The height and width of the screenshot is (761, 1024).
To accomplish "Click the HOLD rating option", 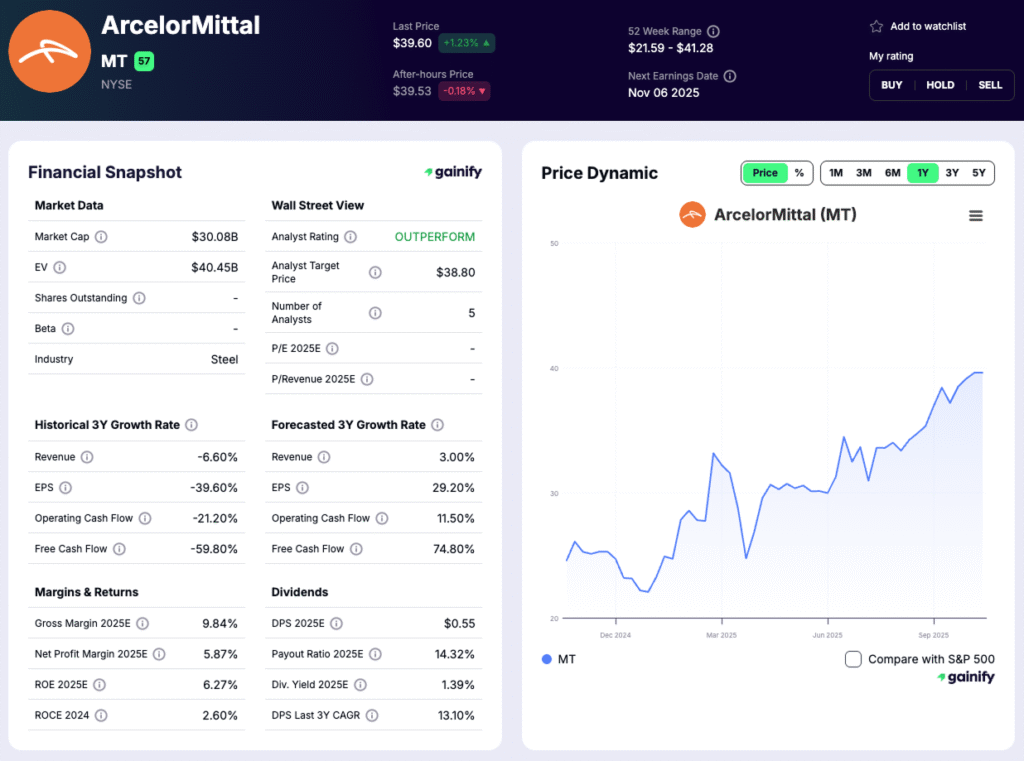I will coord(940,85).
